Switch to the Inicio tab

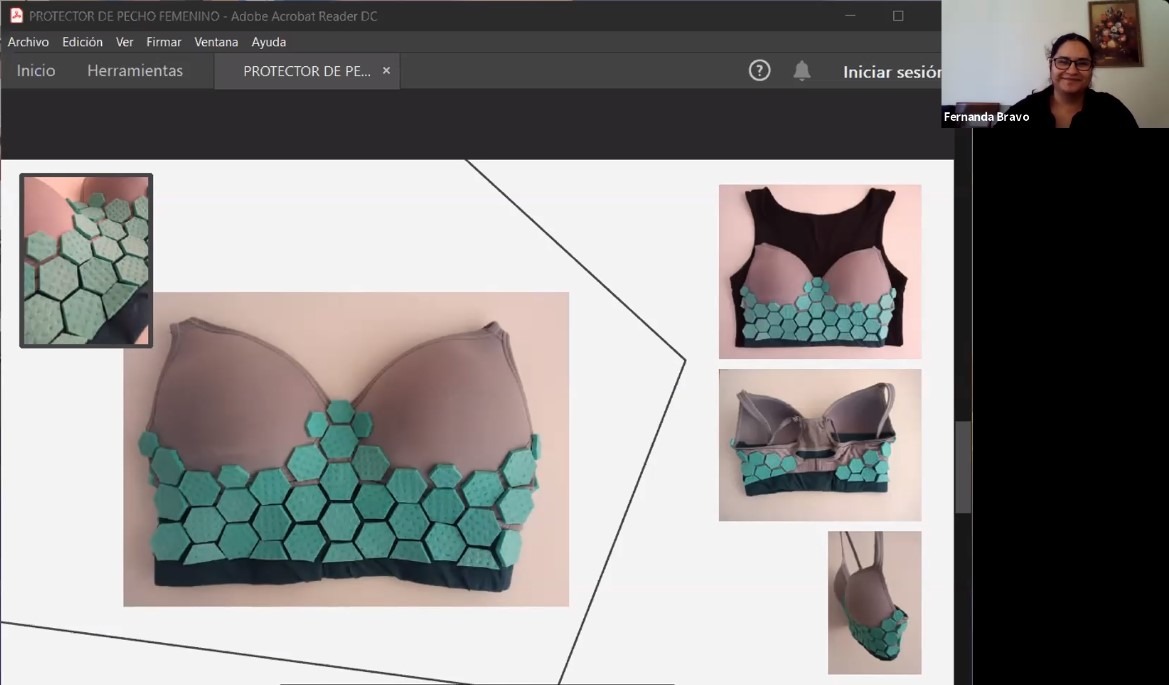(36, 71)
